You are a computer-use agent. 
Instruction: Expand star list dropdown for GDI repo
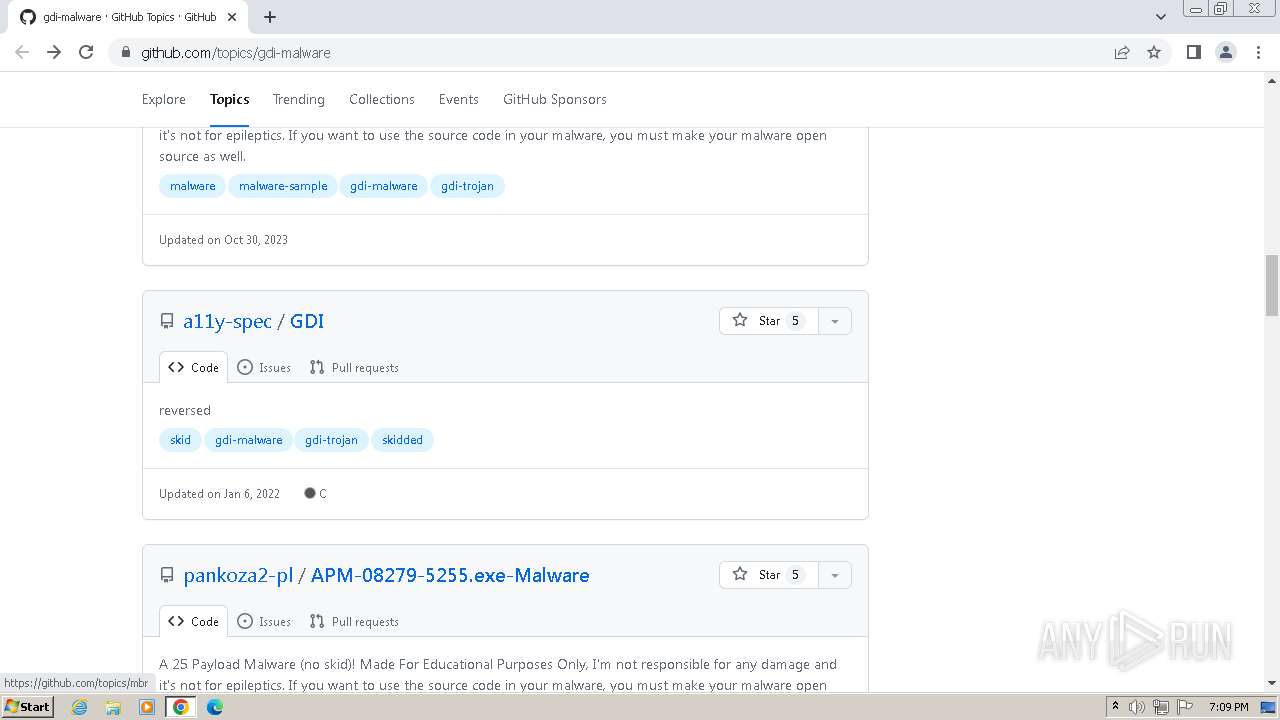click(x=835, y=321)
